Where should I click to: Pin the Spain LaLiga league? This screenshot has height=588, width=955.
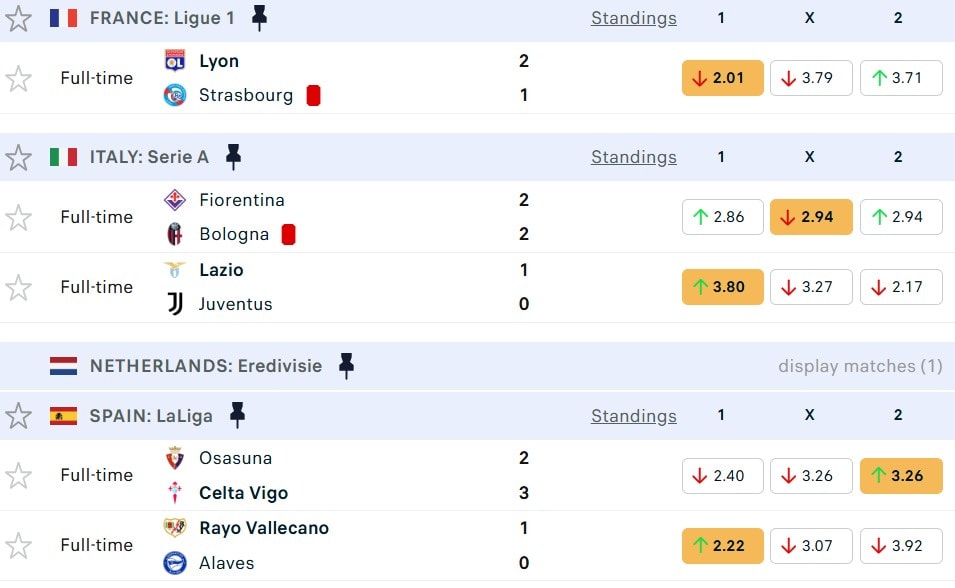pos(237,415)
